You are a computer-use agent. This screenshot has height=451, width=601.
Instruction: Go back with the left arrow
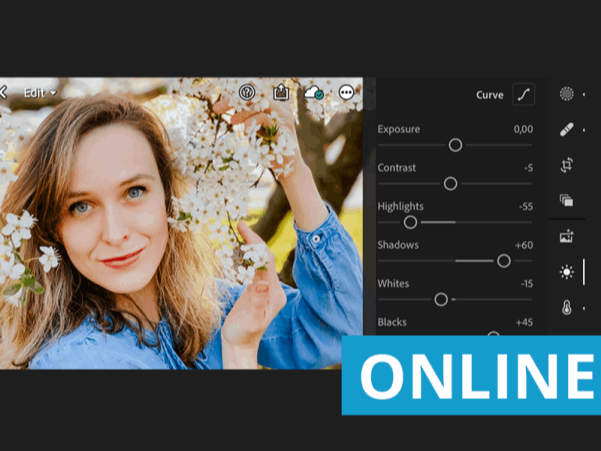[3, 92]
